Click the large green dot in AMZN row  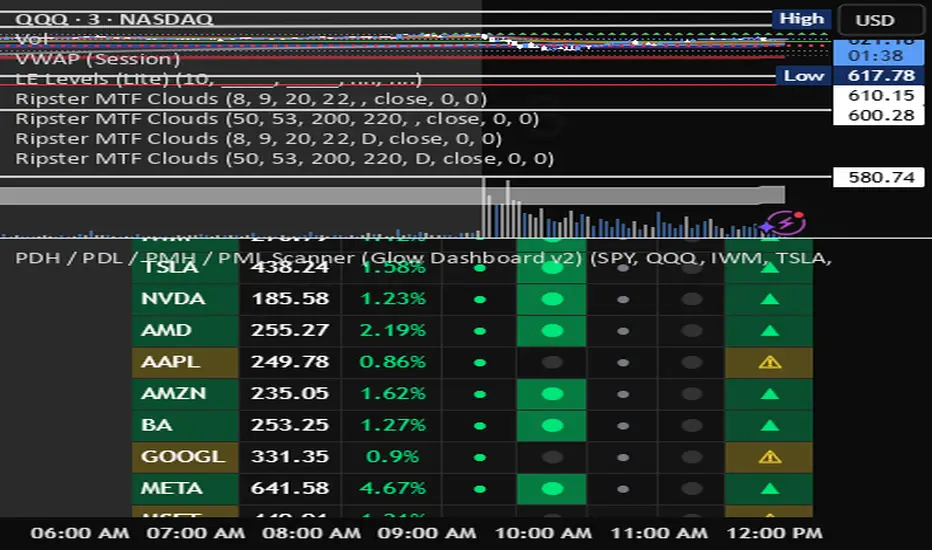click(x=552, y=394)
